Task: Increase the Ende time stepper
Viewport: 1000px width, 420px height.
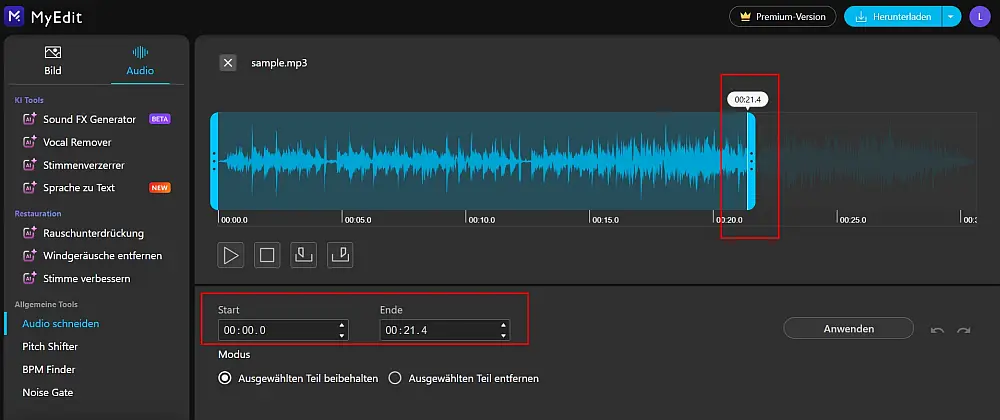Action: tap(503, 325)
